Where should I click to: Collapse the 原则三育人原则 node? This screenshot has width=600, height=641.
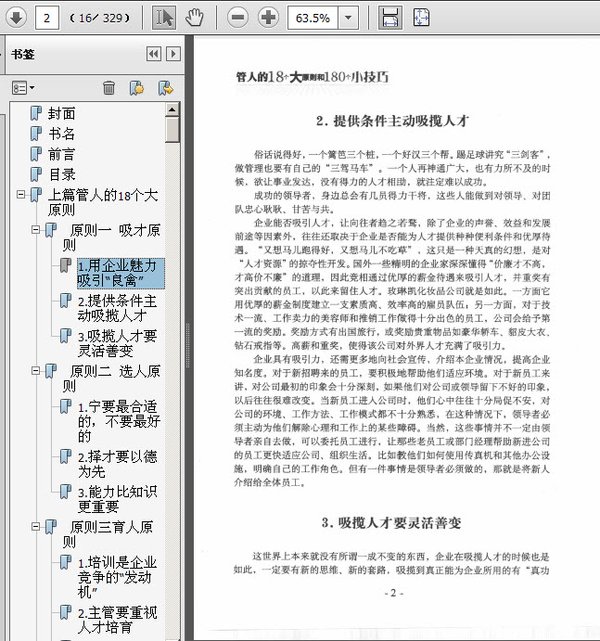coord(36,527)
